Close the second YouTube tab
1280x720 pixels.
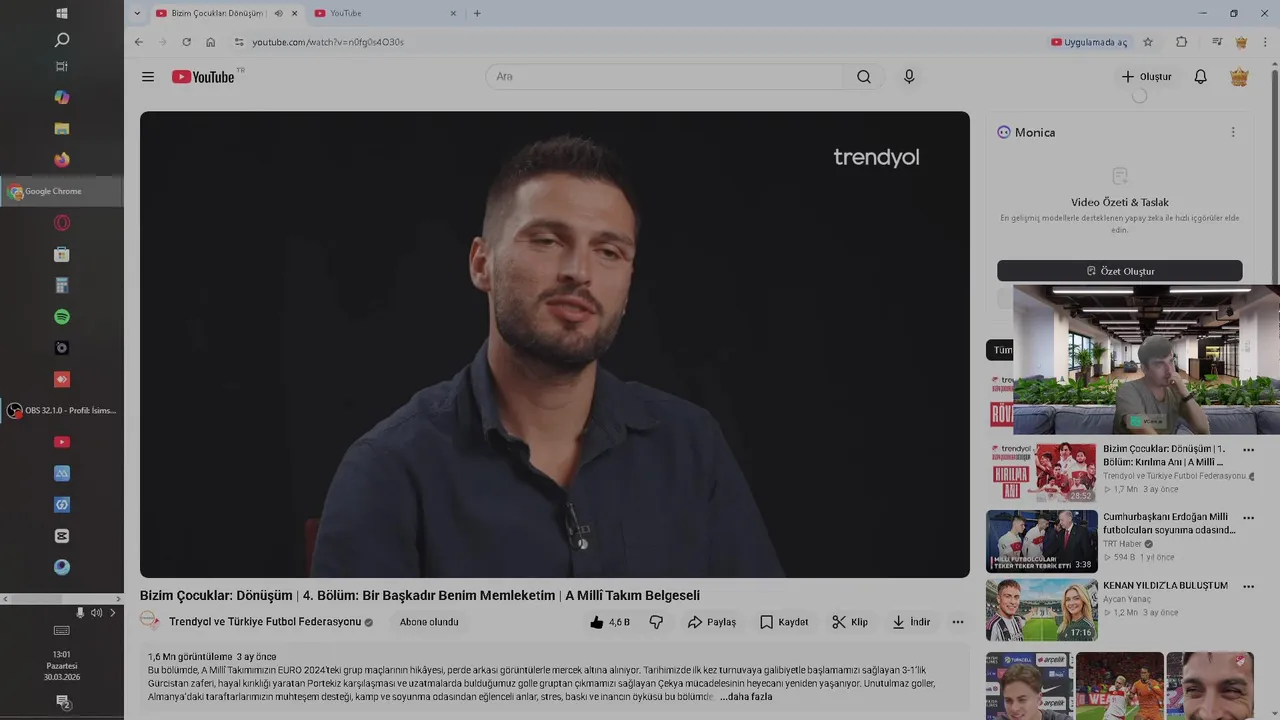coord(453,13)
